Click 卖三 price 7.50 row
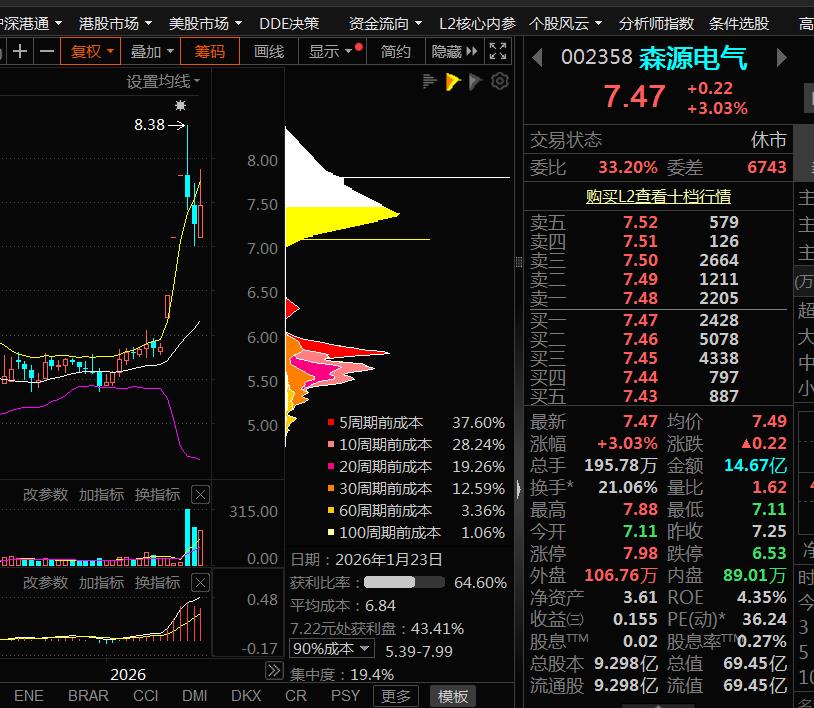 pos(658,260)
